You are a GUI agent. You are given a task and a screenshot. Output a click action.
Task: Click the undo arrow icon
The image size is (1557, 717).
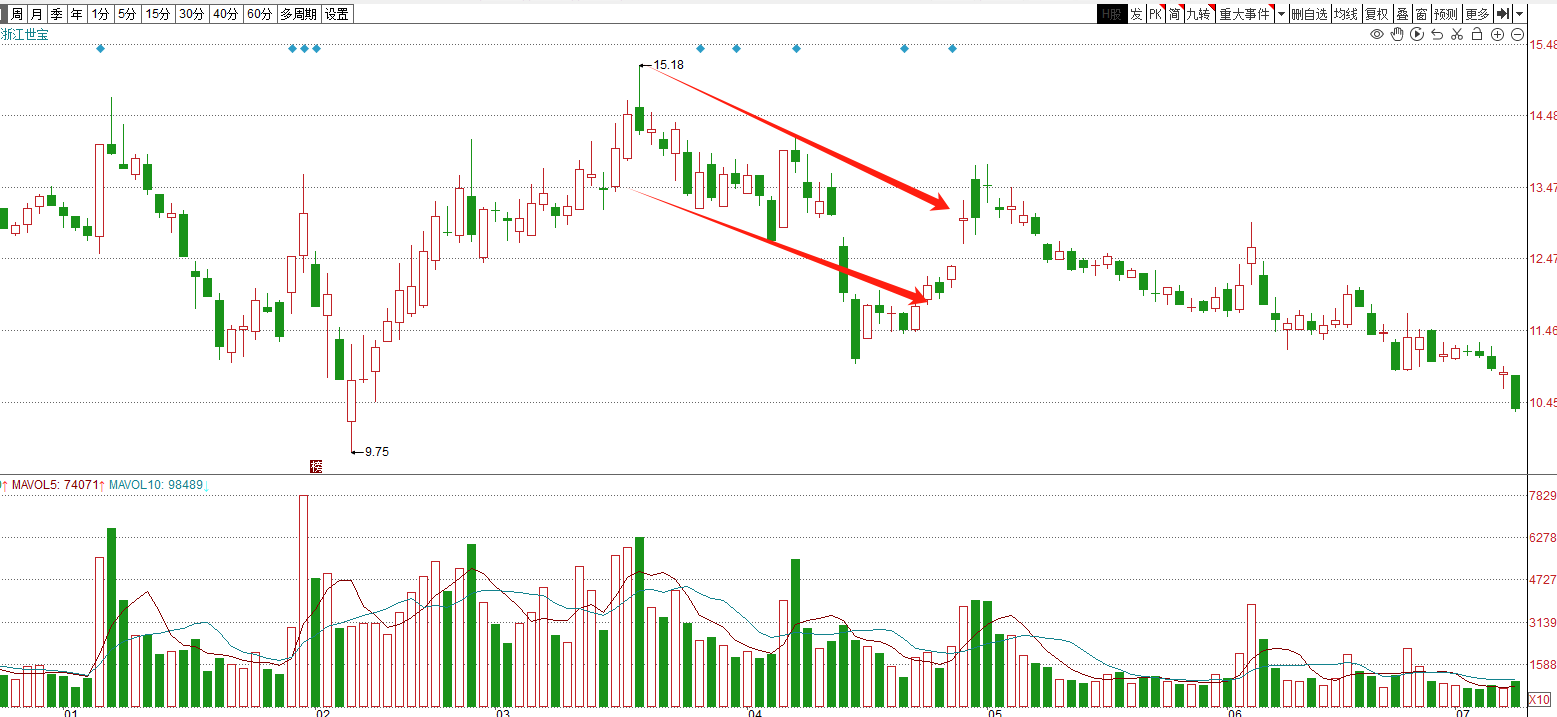point(1437,34)
